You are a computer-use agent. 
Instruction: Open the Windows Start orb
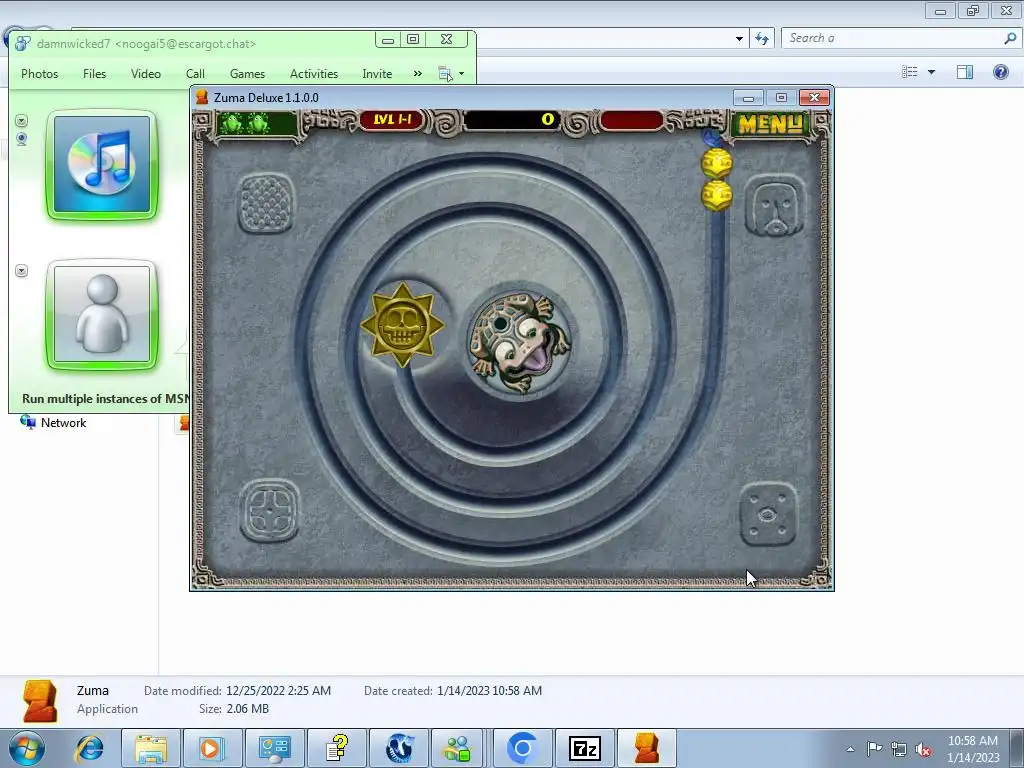(27, 748)
